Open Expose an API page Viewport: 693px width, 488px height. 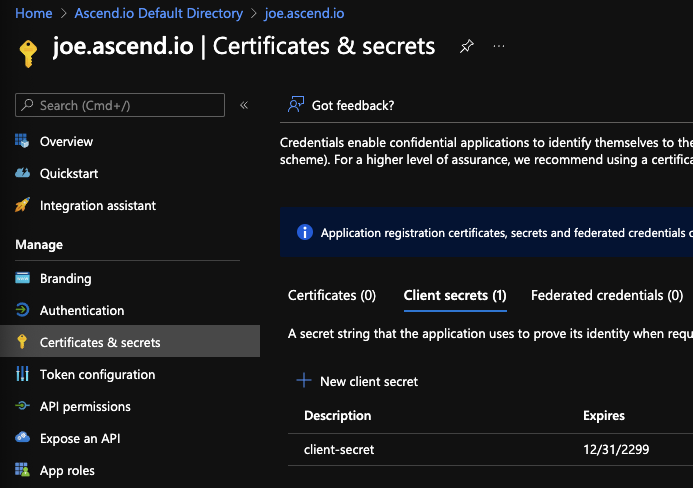tap(80, 439)
